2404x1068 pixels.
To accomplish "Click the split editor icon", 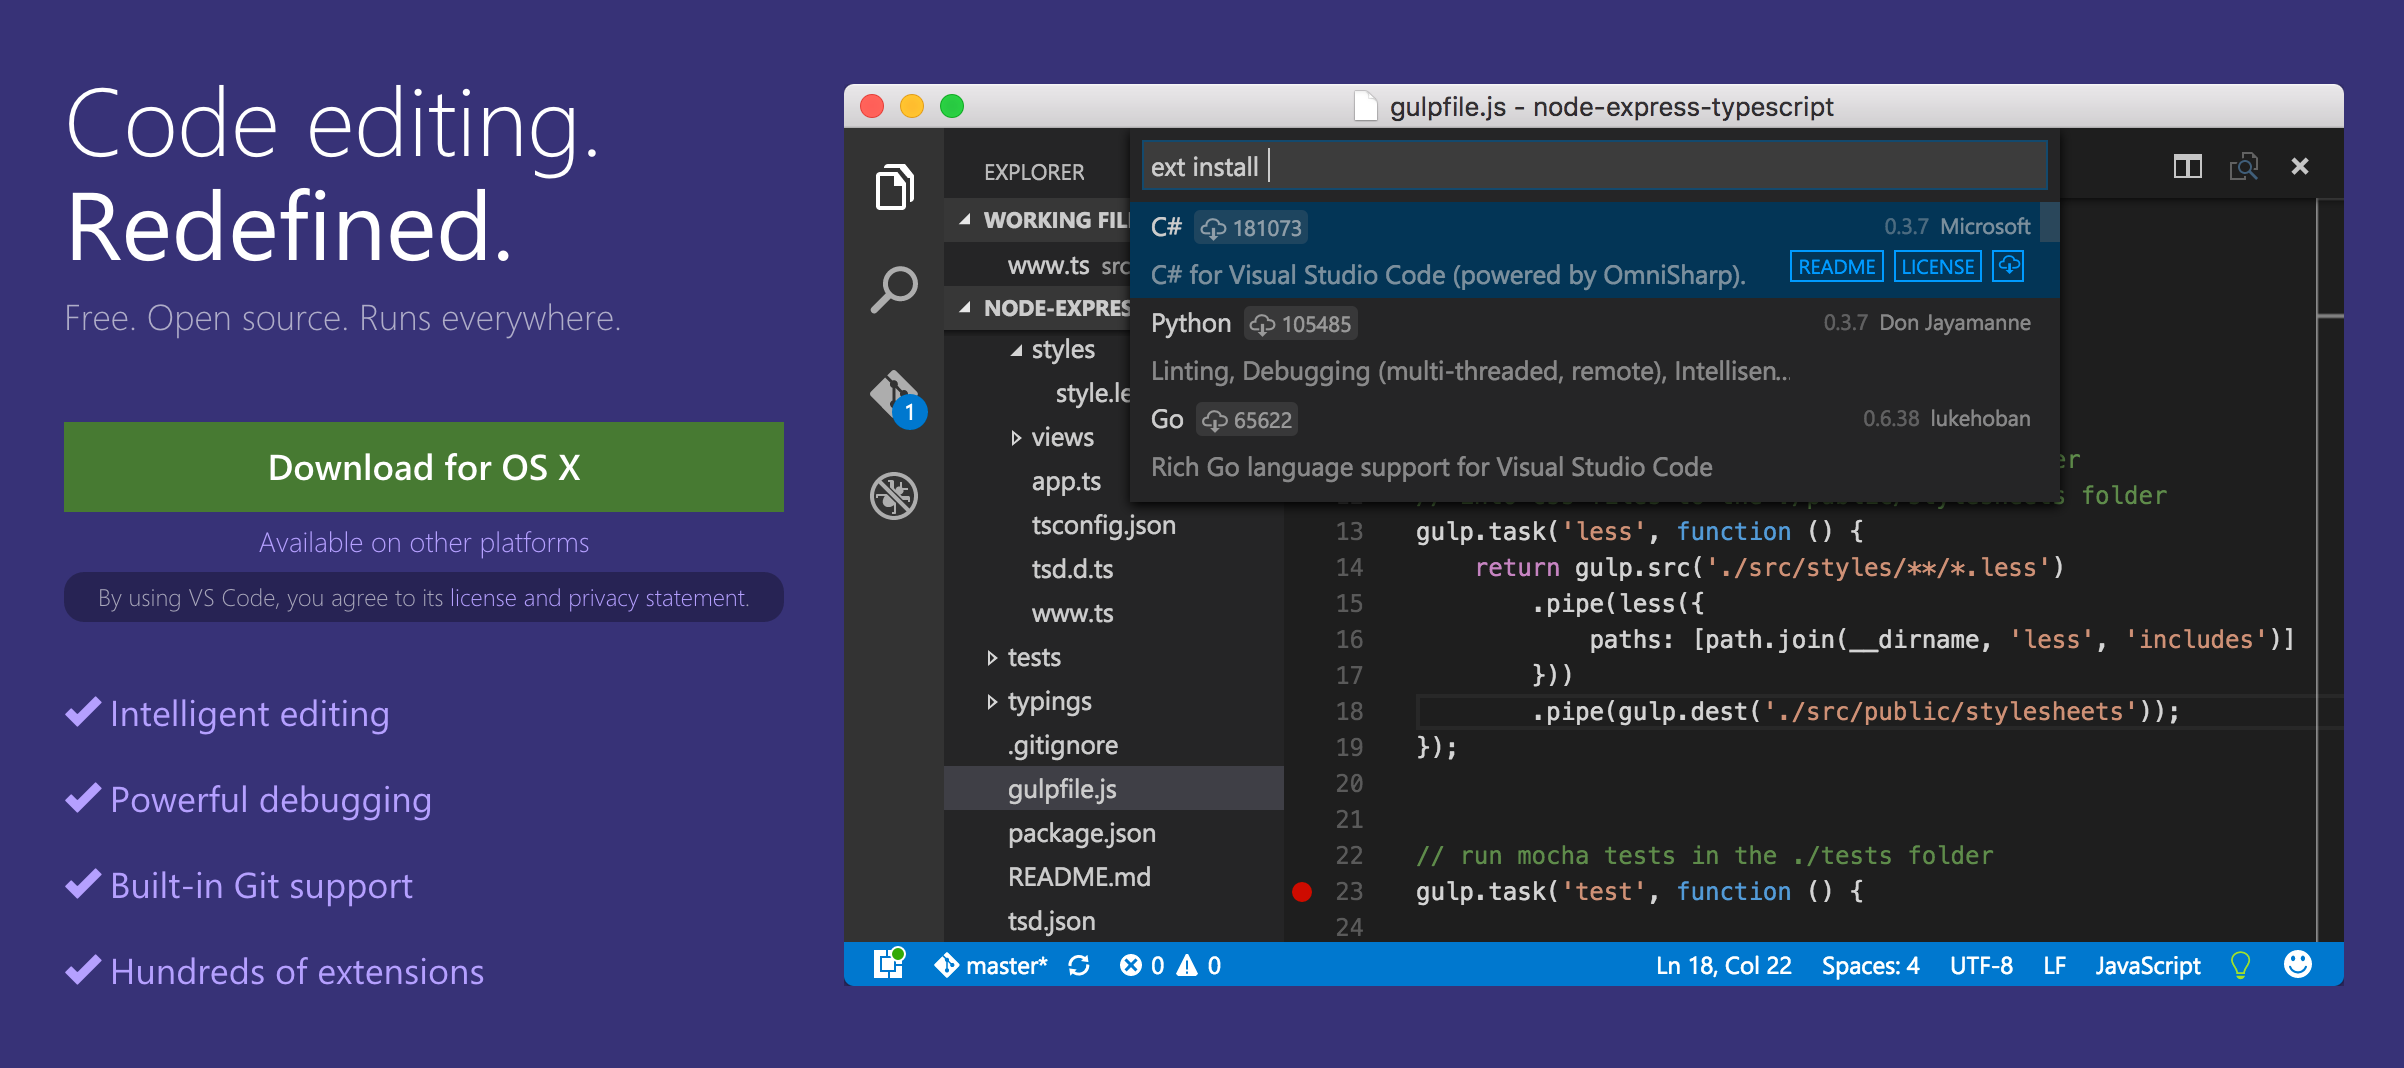I will pyautogui.click(x=2187, y=167).
